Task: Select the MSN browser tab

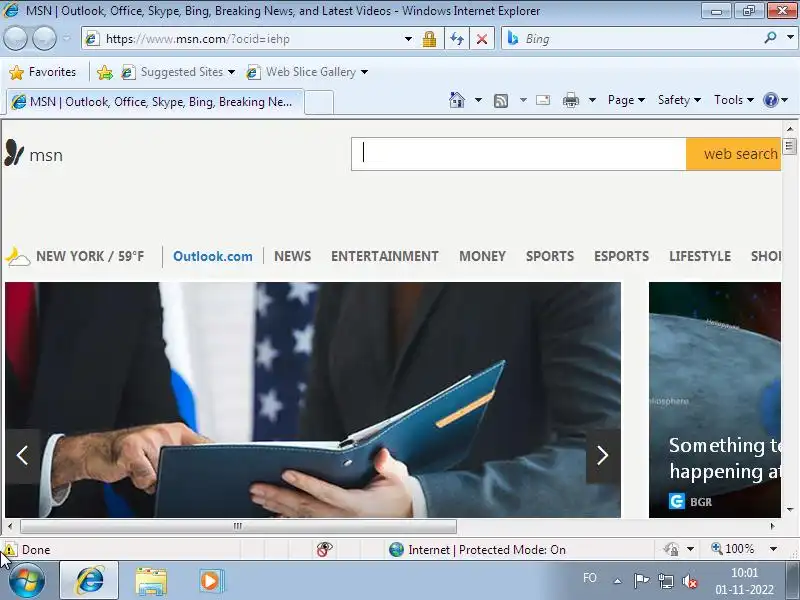Action: (x=155, y=102)
